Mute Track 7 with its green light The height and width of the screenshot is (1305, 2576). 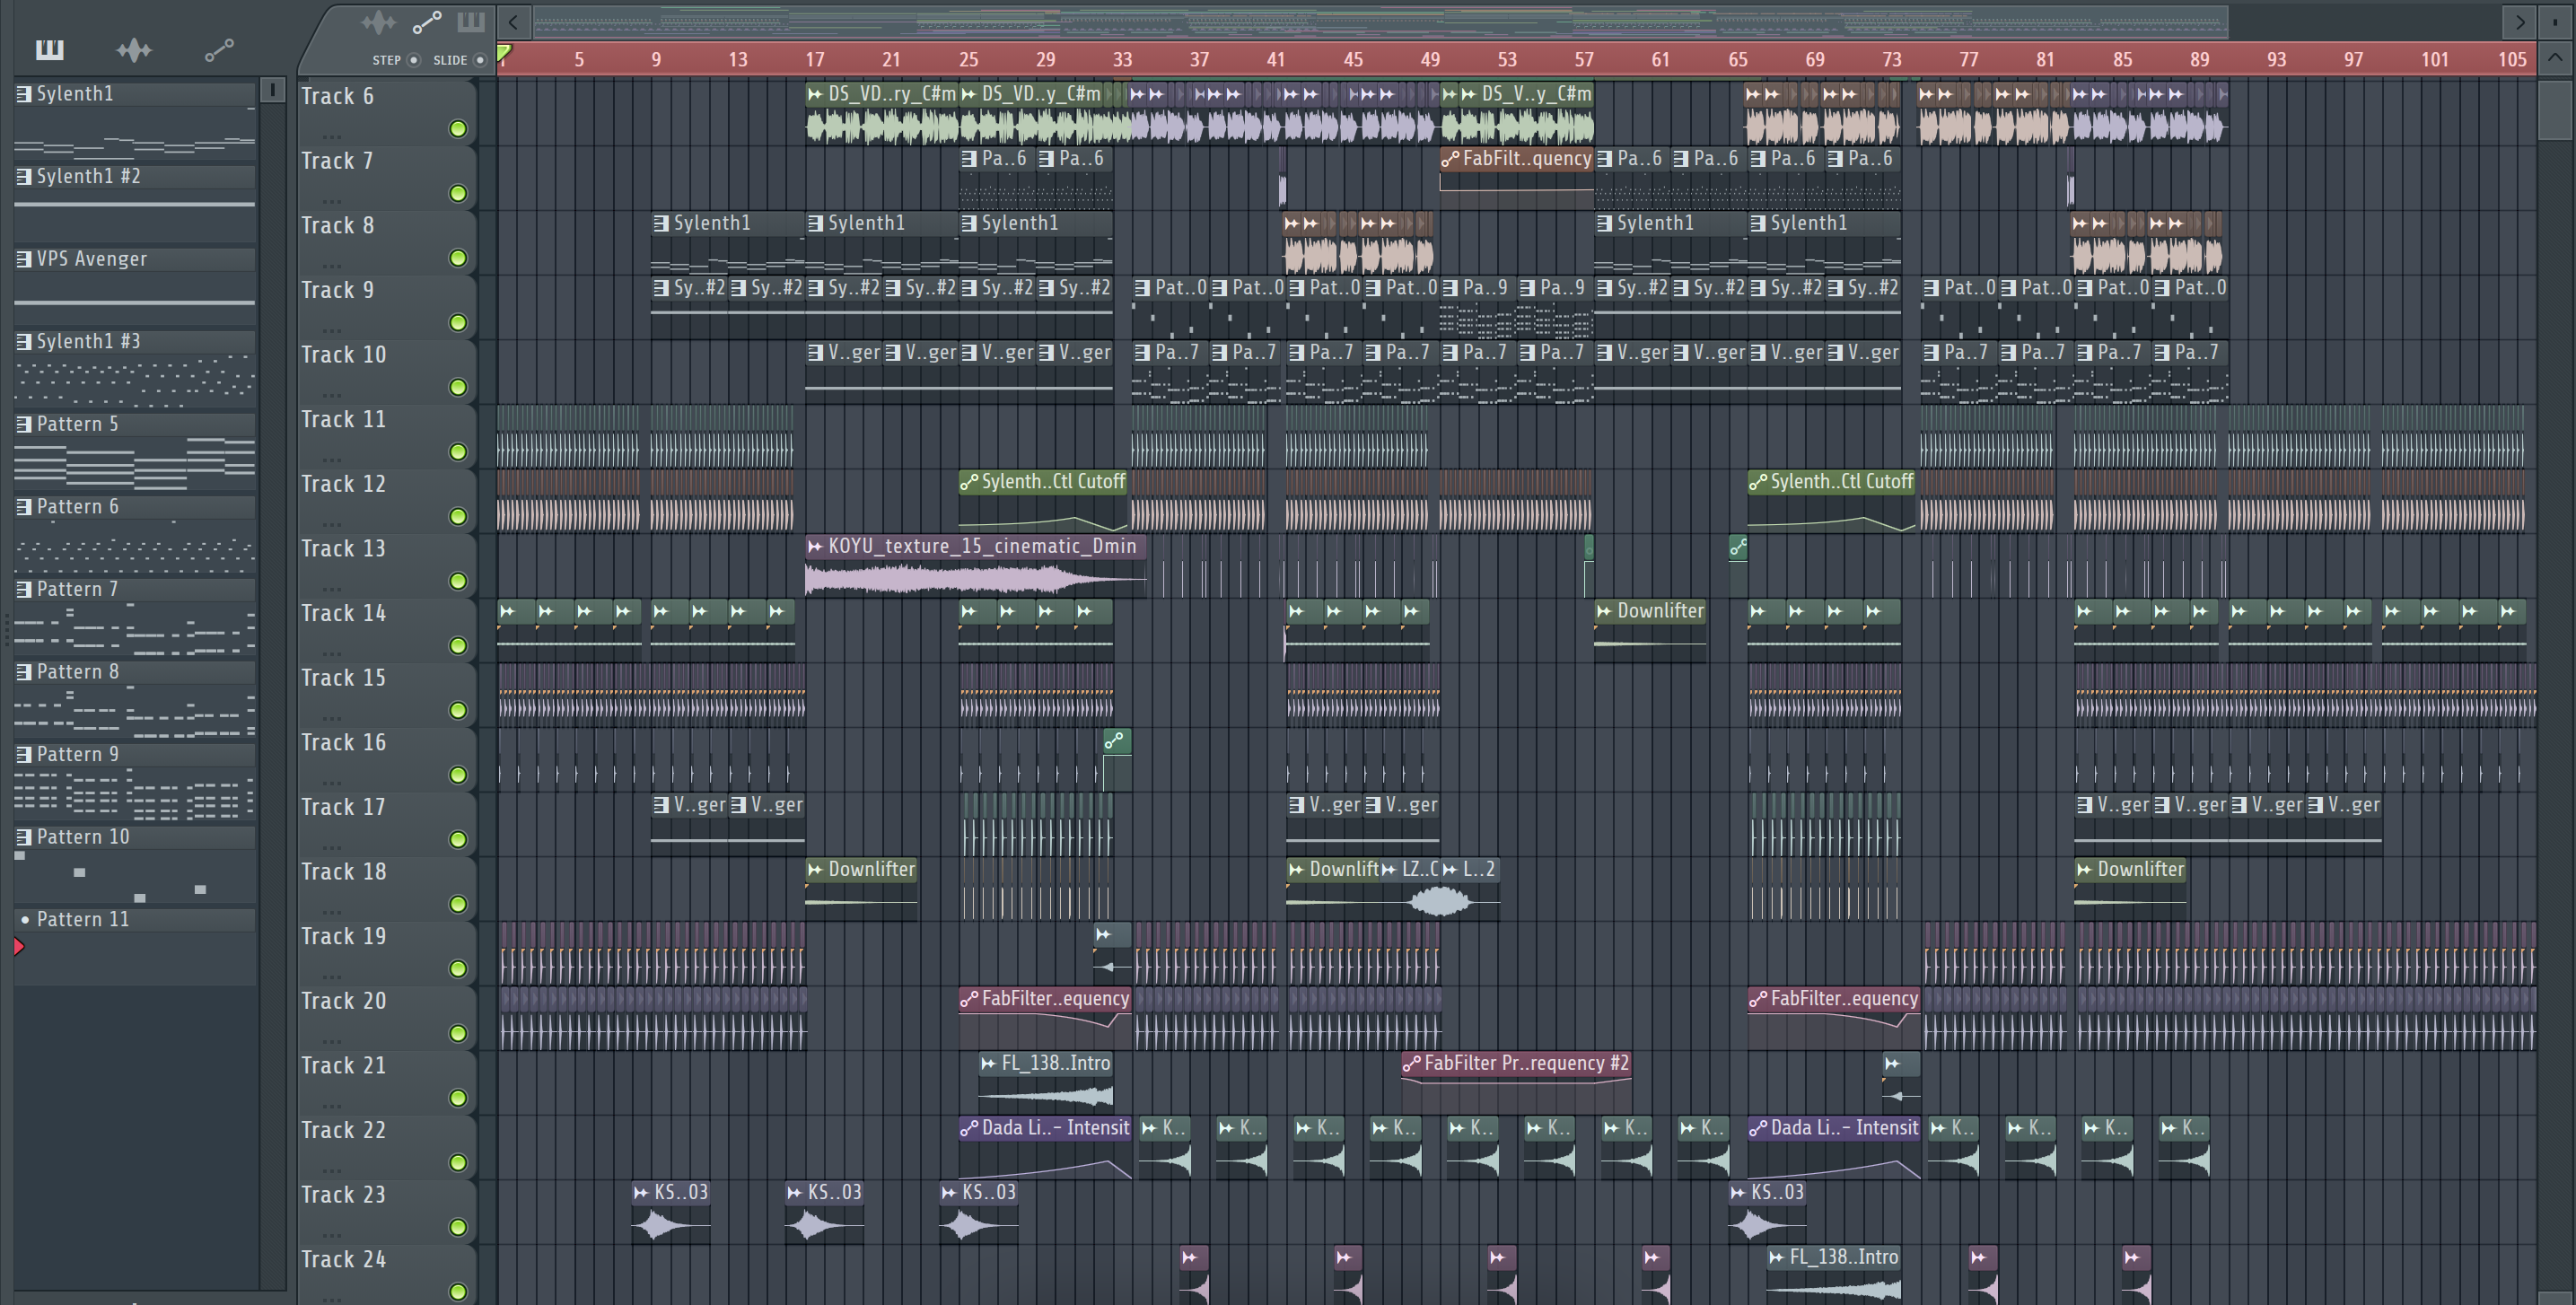(458, 193)
